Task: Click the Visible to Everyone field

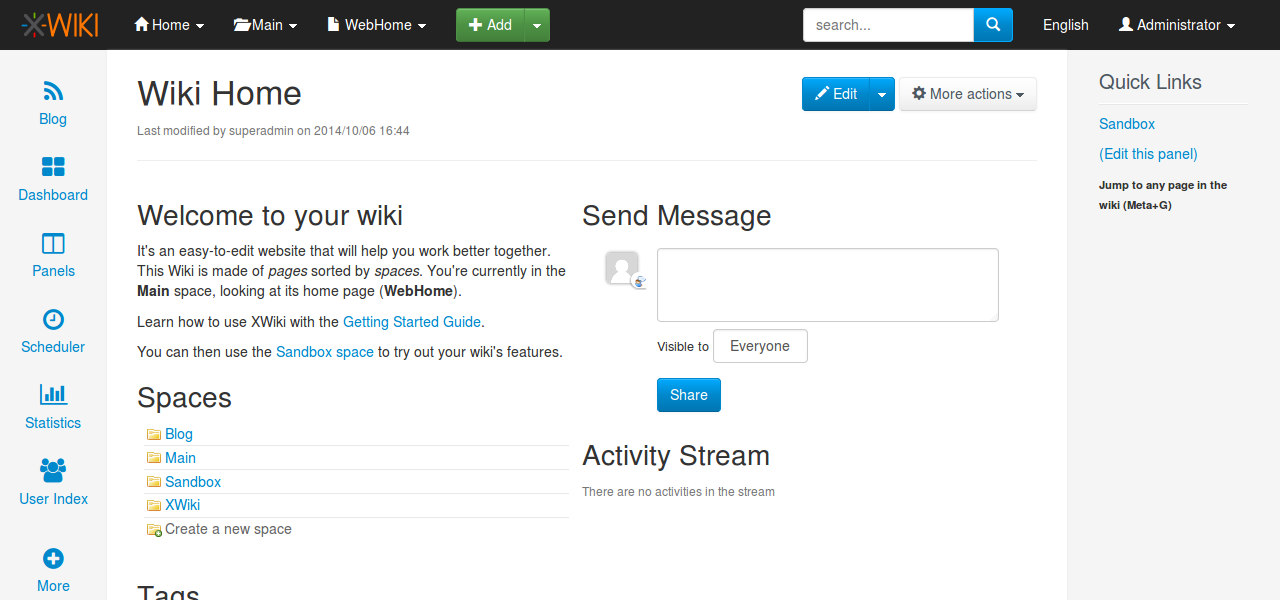Action: click(x=760, y=346)
